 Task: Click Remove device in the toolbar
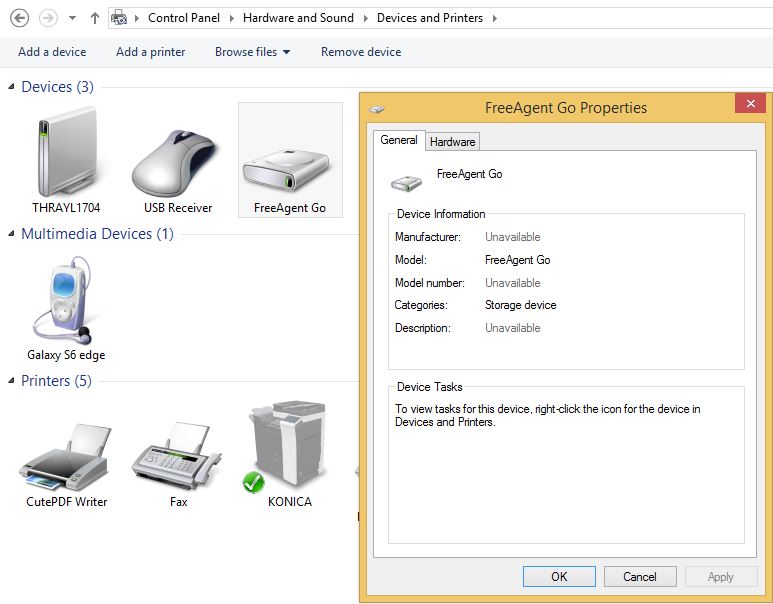(x=361, y=52)
